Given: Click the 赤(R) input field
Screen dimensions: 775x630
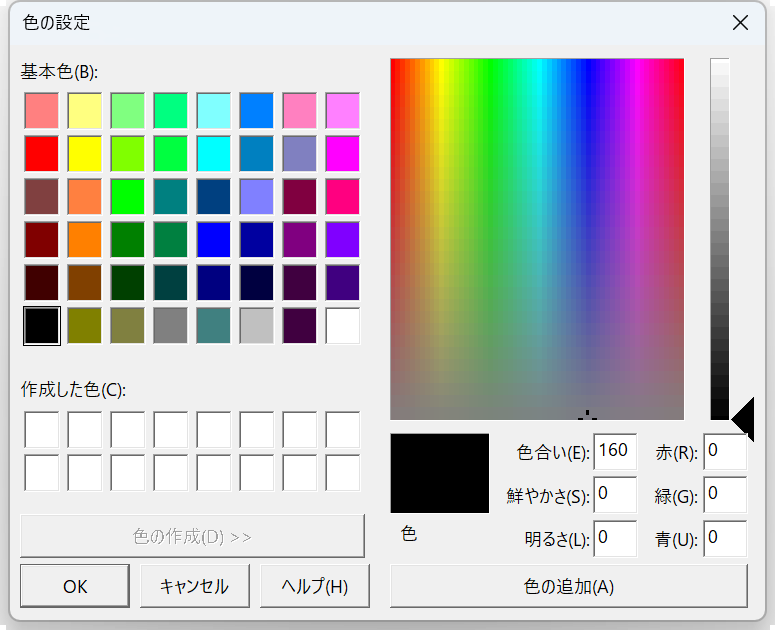Looking at the screenshot, I should click(x=725, y=451).
